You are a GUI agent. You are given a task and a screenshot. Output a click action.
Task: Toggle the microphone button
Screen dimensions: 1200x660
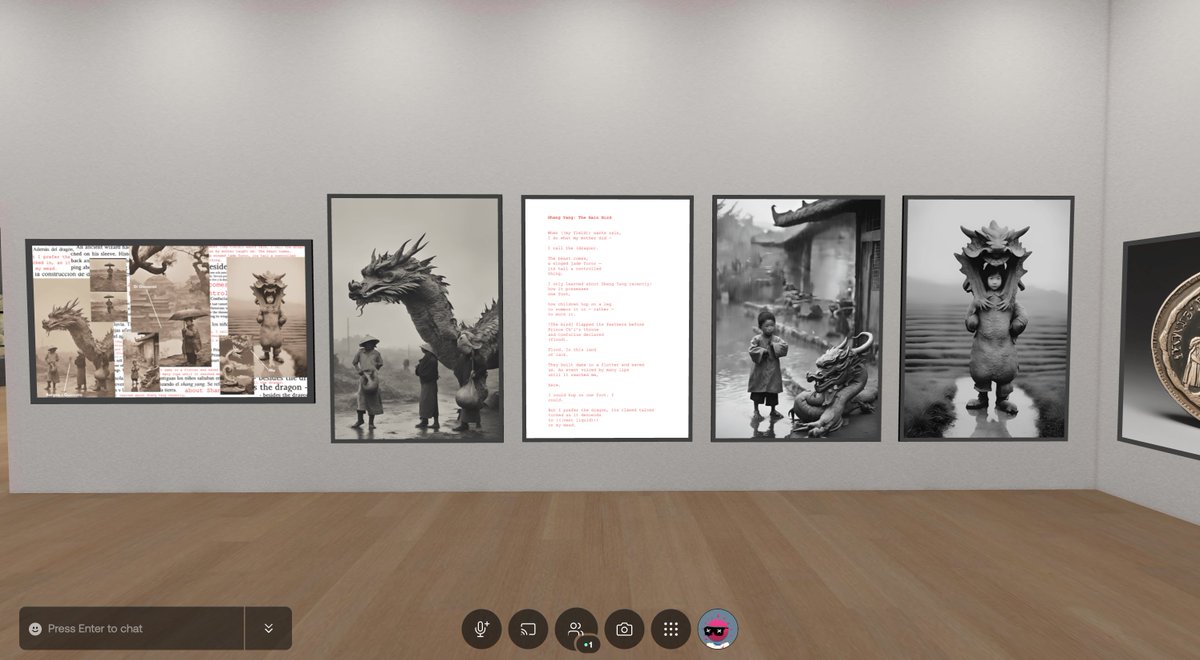[x=481, y=629]
